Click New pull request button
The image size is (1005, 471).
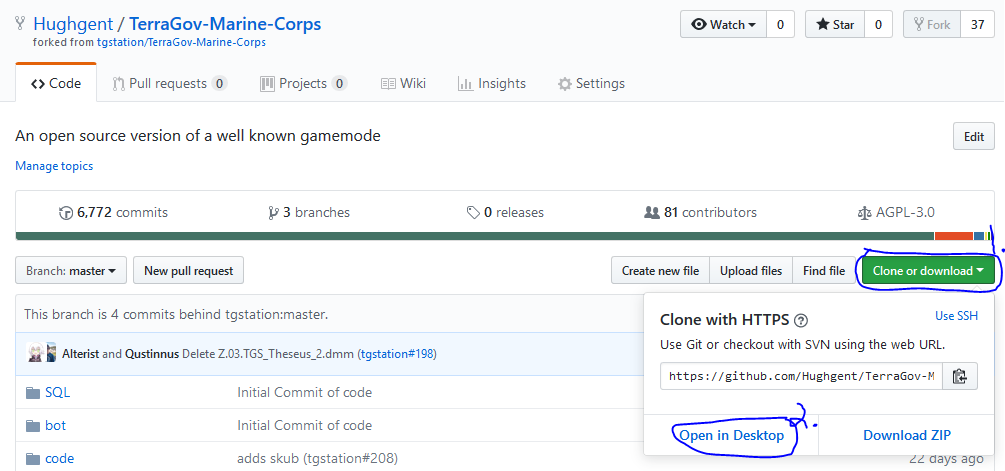(x=188, y=270)
